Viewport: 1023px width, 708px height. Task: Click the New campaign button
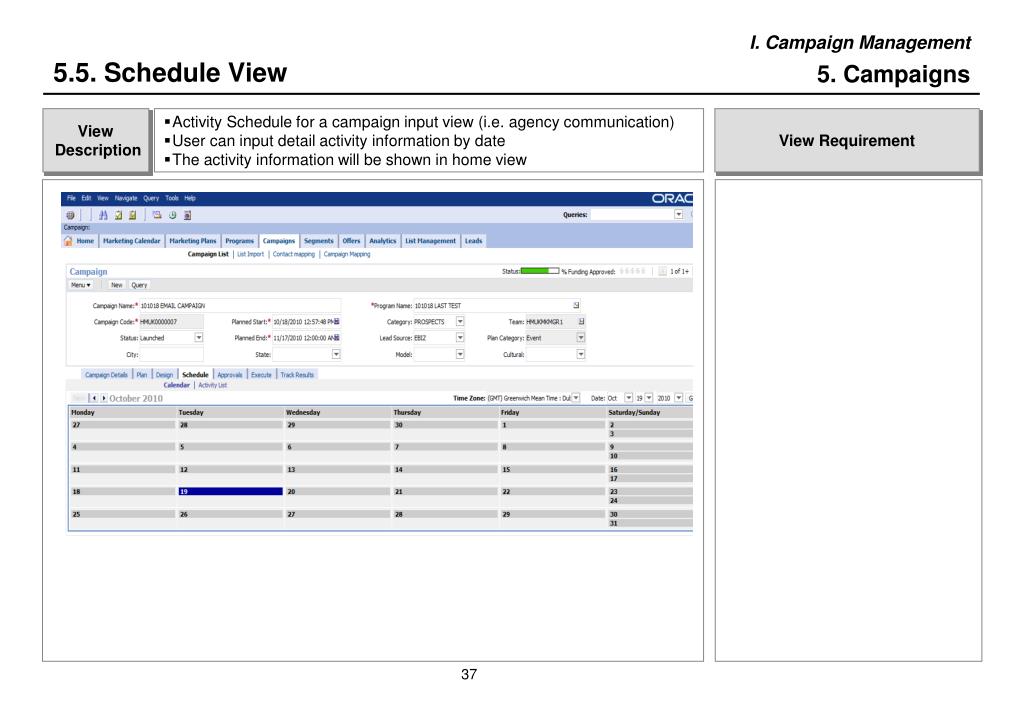click(x=117, y=285)
